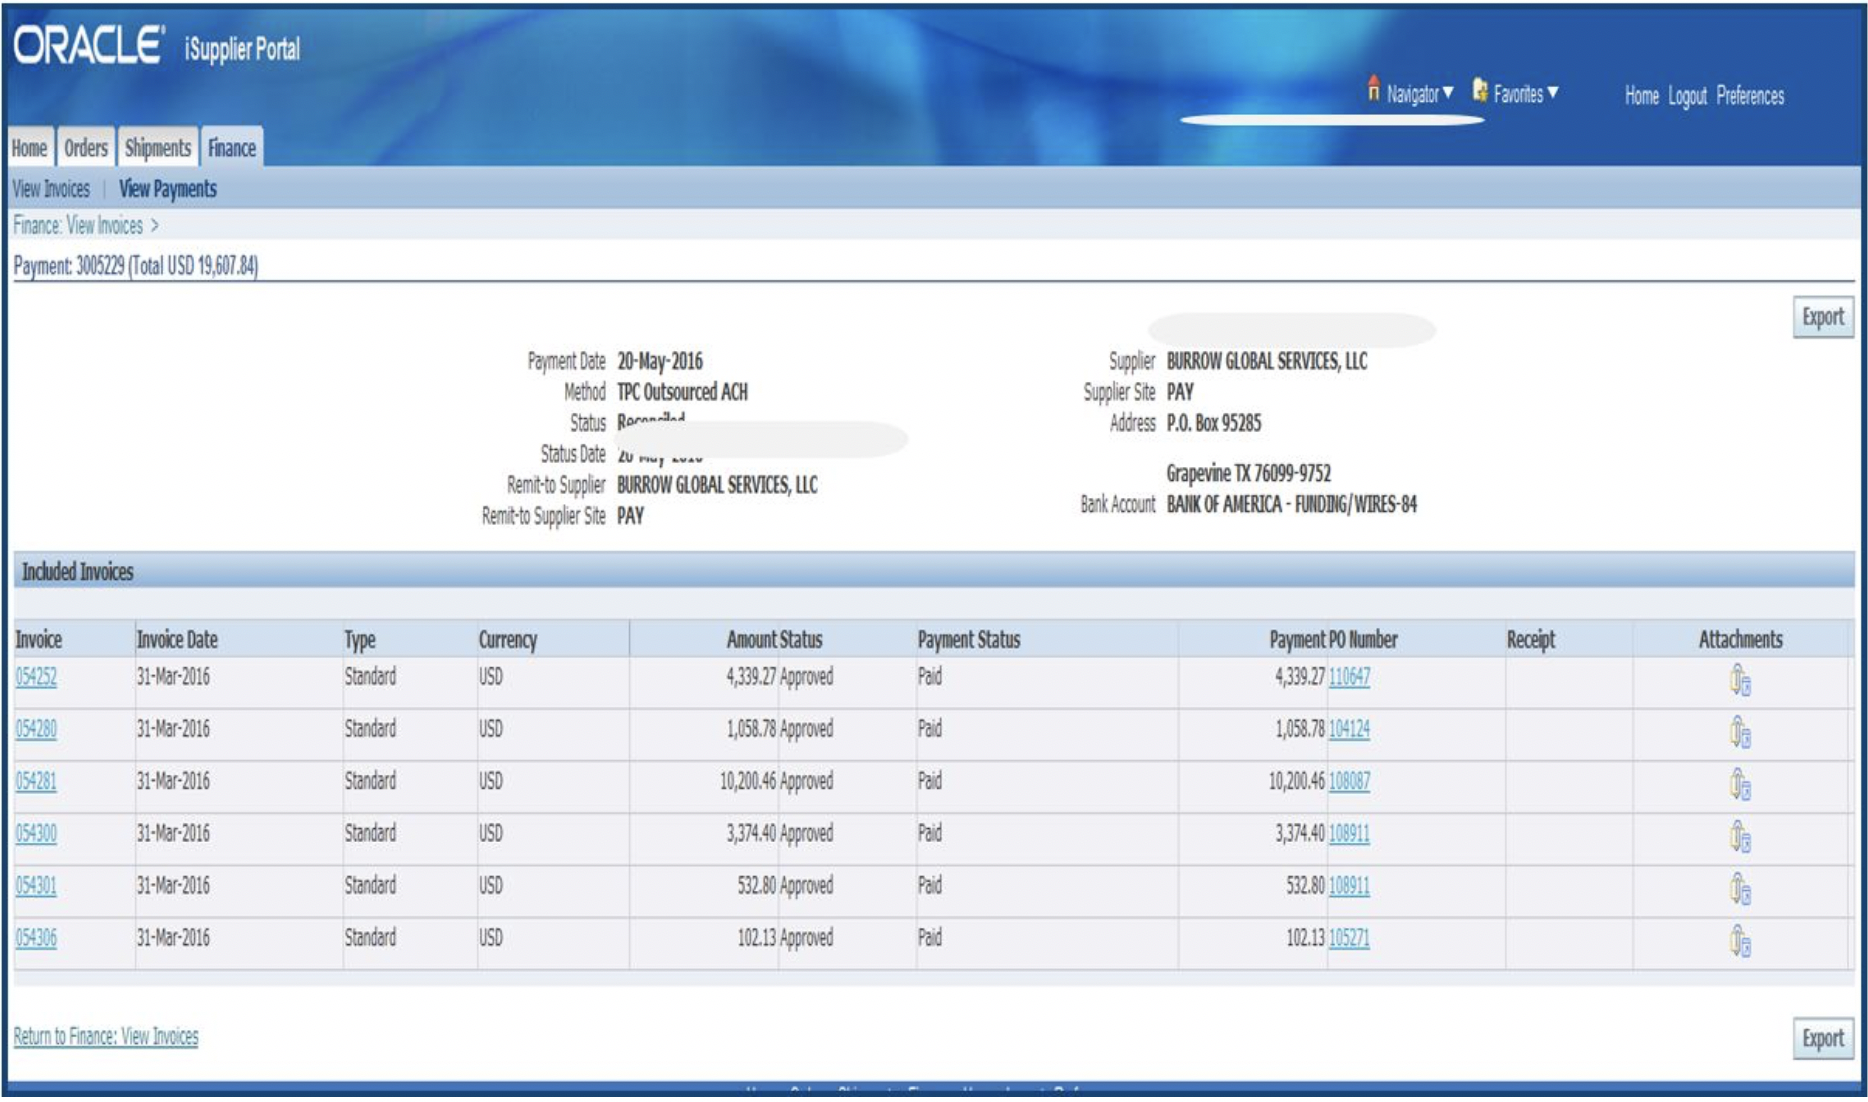This screenshot has width=1868, height=1102.
Task: Open the Preferences link
Action: 1750,96
